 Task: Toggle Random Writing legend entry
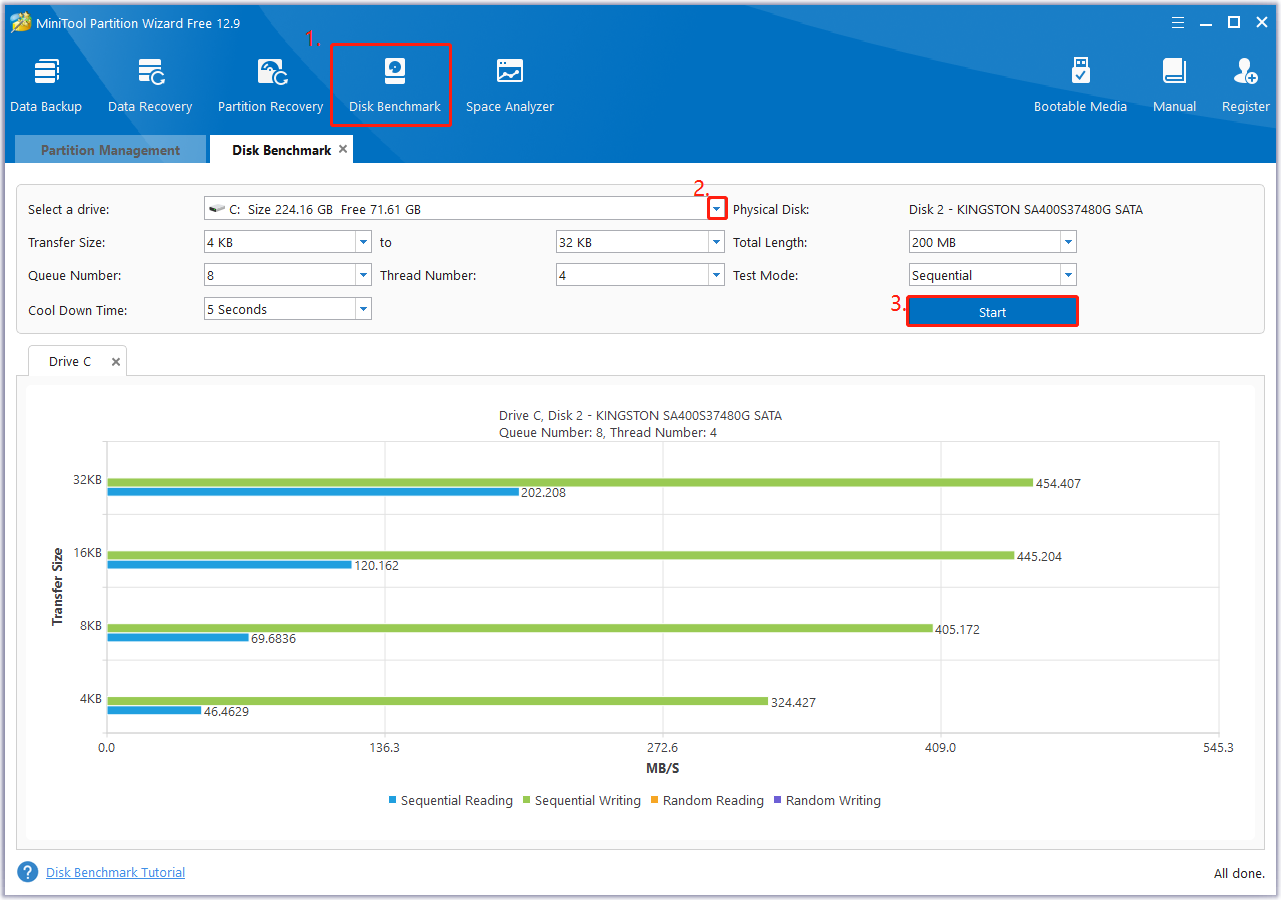[827, 800]
